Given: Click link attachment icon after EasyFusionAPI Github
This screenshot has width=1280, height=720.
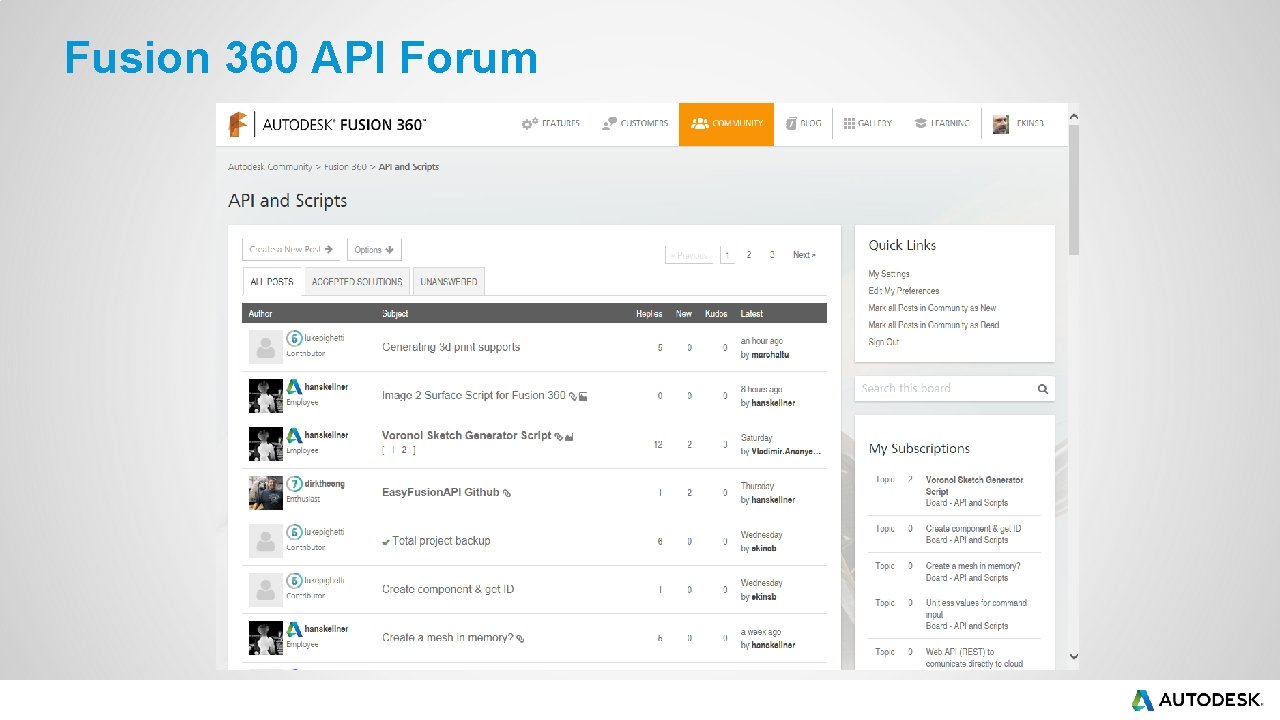Looking at the screenshot, I should click(x=507, y=493).
